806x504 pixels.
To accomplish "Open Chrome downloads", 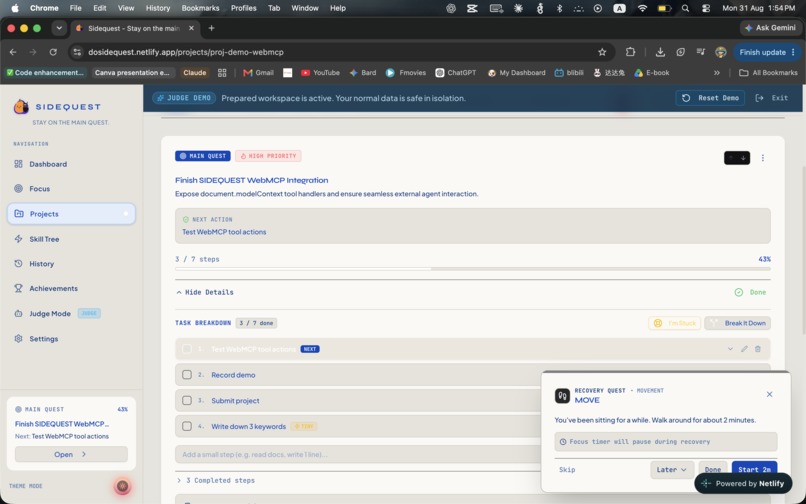I will [660, 52].
